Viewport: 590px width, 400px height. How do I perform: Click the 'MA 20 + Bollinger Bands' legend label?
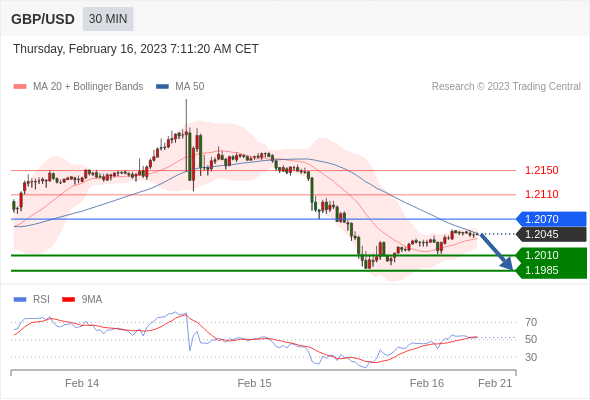pos(88,87)
